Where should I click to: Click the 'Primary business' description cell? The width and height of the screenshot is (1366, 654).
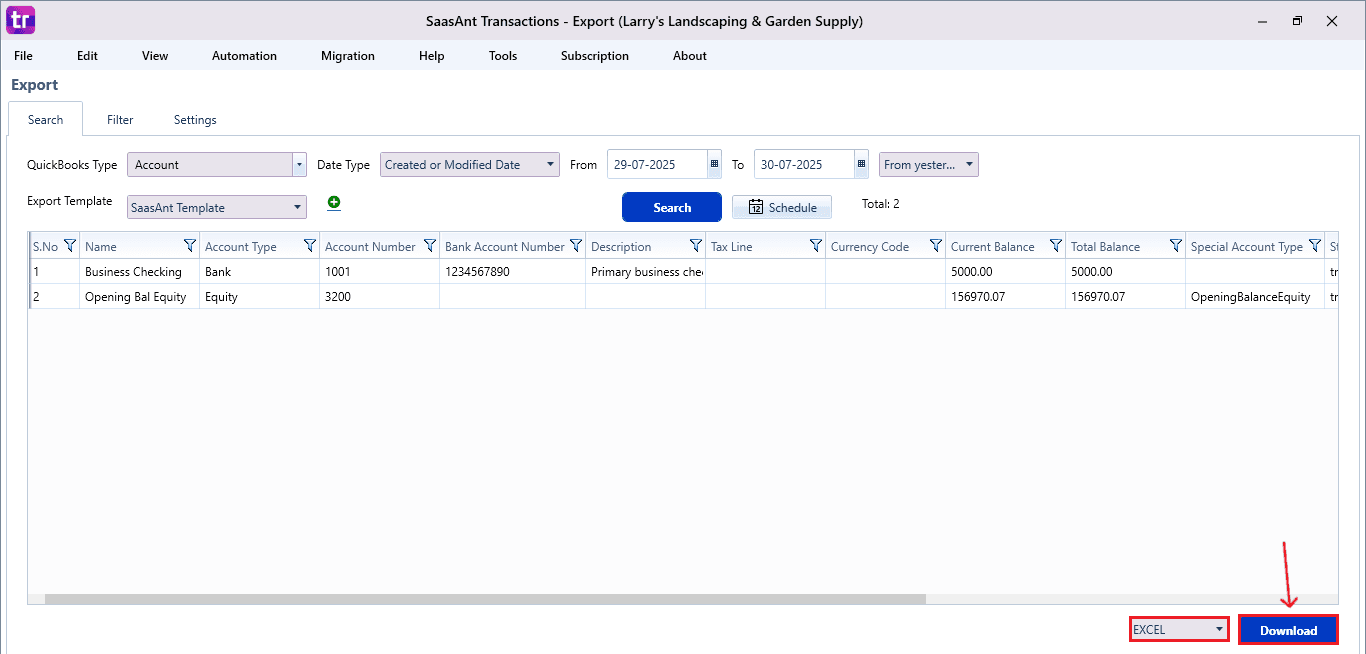(x=646, y=272)
